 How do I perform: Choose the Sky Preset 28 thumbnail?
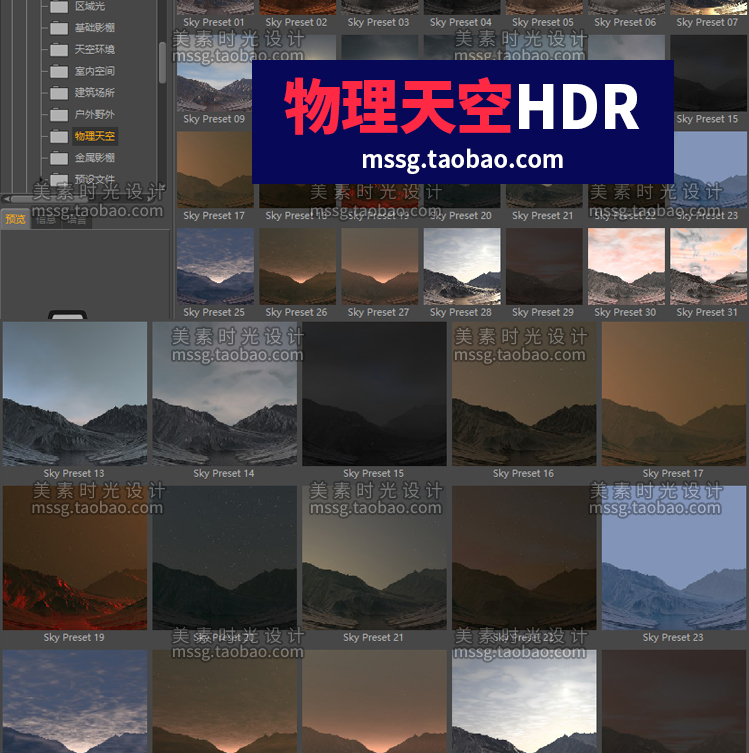pyautogui.click(x=461, y=266)
